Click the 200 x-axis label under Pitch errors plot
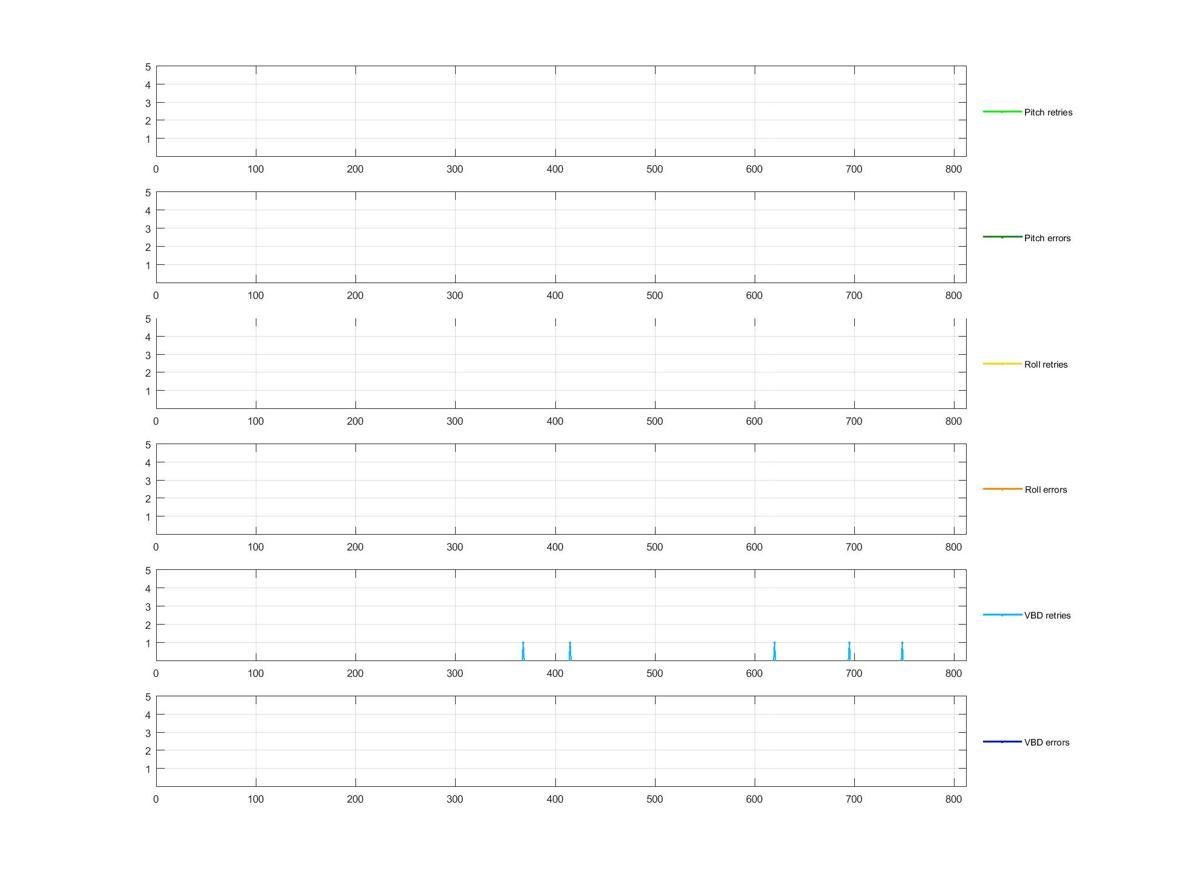Image resolution: width=1200 pixels, height=885 pixels. coord(355,296)
